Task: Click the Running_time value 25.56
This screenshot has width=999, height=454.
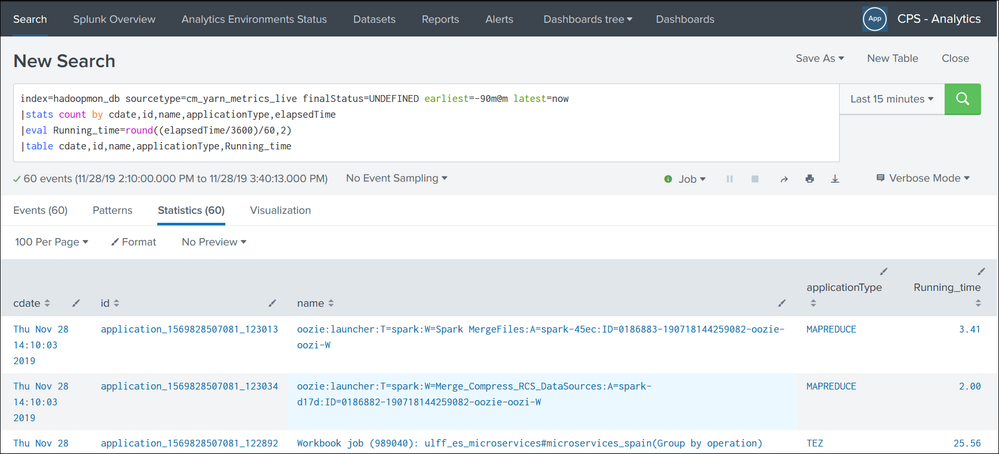Action: (x=967, y=443)
